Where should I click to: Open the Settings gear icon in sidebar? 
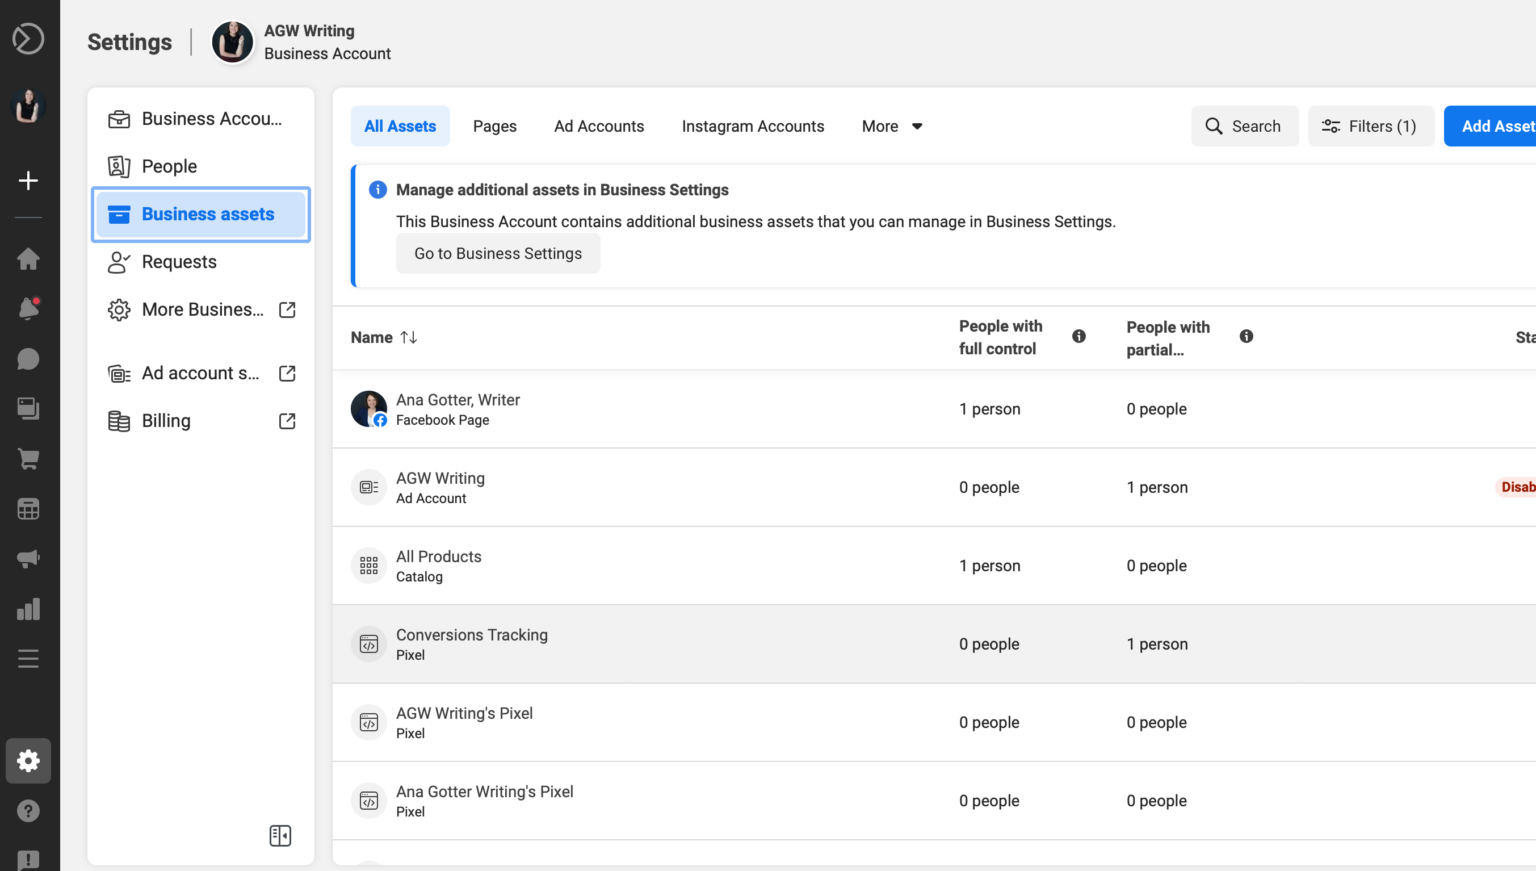(x=29, y=760)
